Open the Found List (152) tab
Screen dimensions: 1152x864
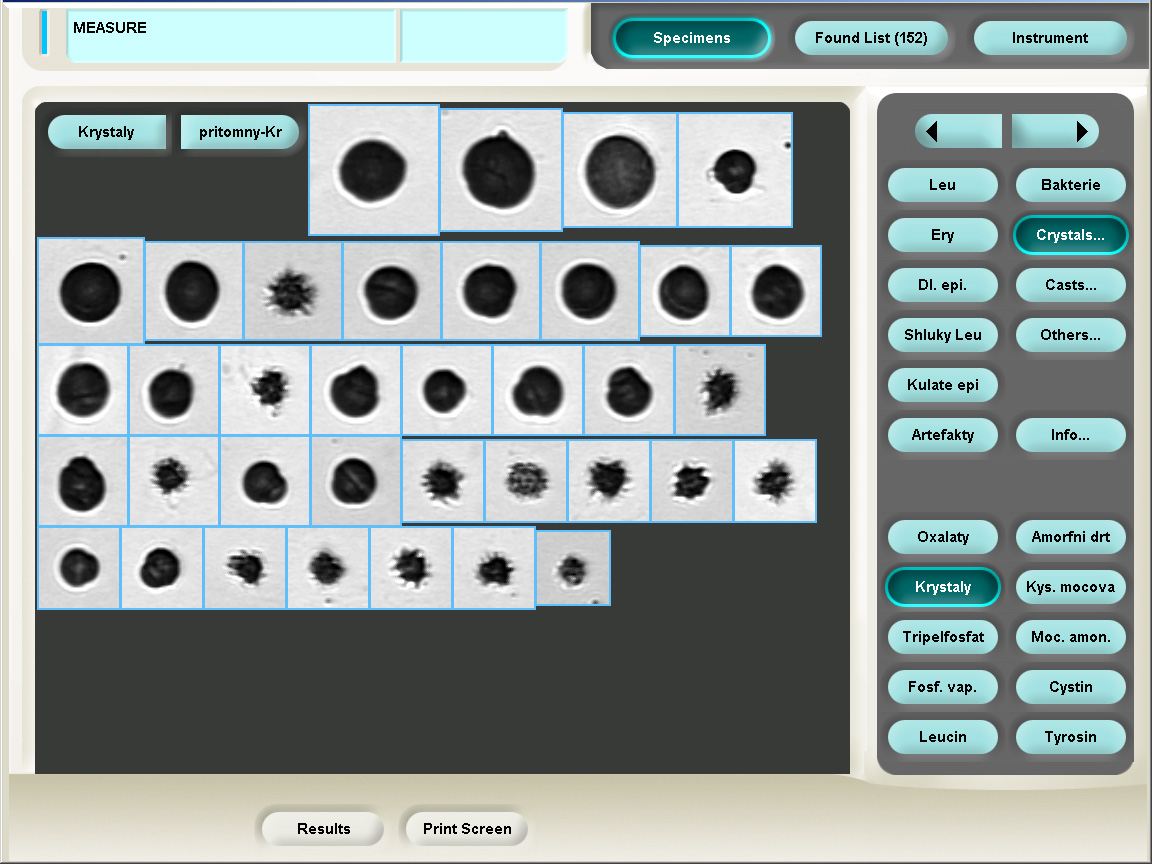coord(871,38)
